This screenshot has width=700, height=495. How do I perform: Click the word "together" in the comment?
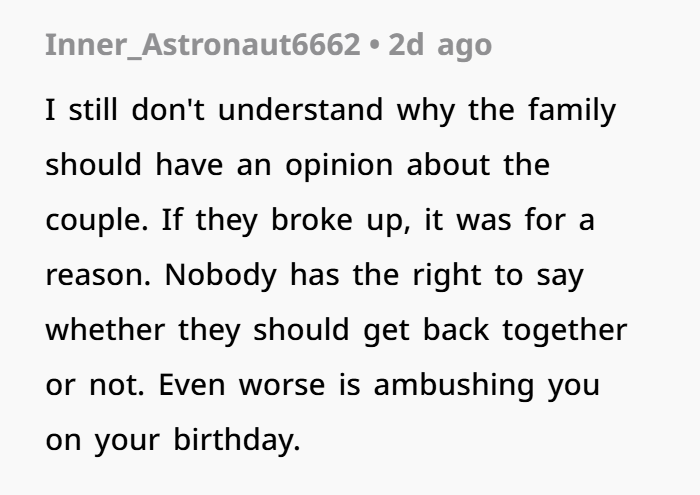pos(569,330)
